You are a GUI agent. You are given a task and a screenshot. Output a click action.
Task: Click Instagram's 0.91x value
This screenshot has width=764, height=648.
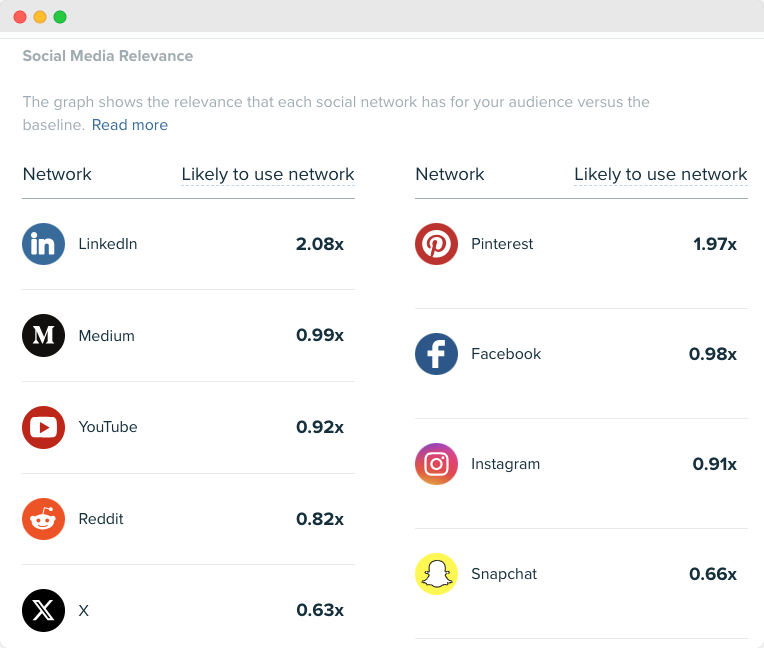(714, 464)
